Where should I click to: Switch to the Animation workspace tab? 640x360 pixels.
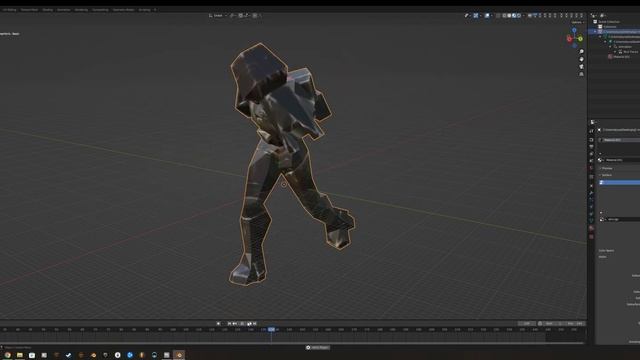coord(63,10)
